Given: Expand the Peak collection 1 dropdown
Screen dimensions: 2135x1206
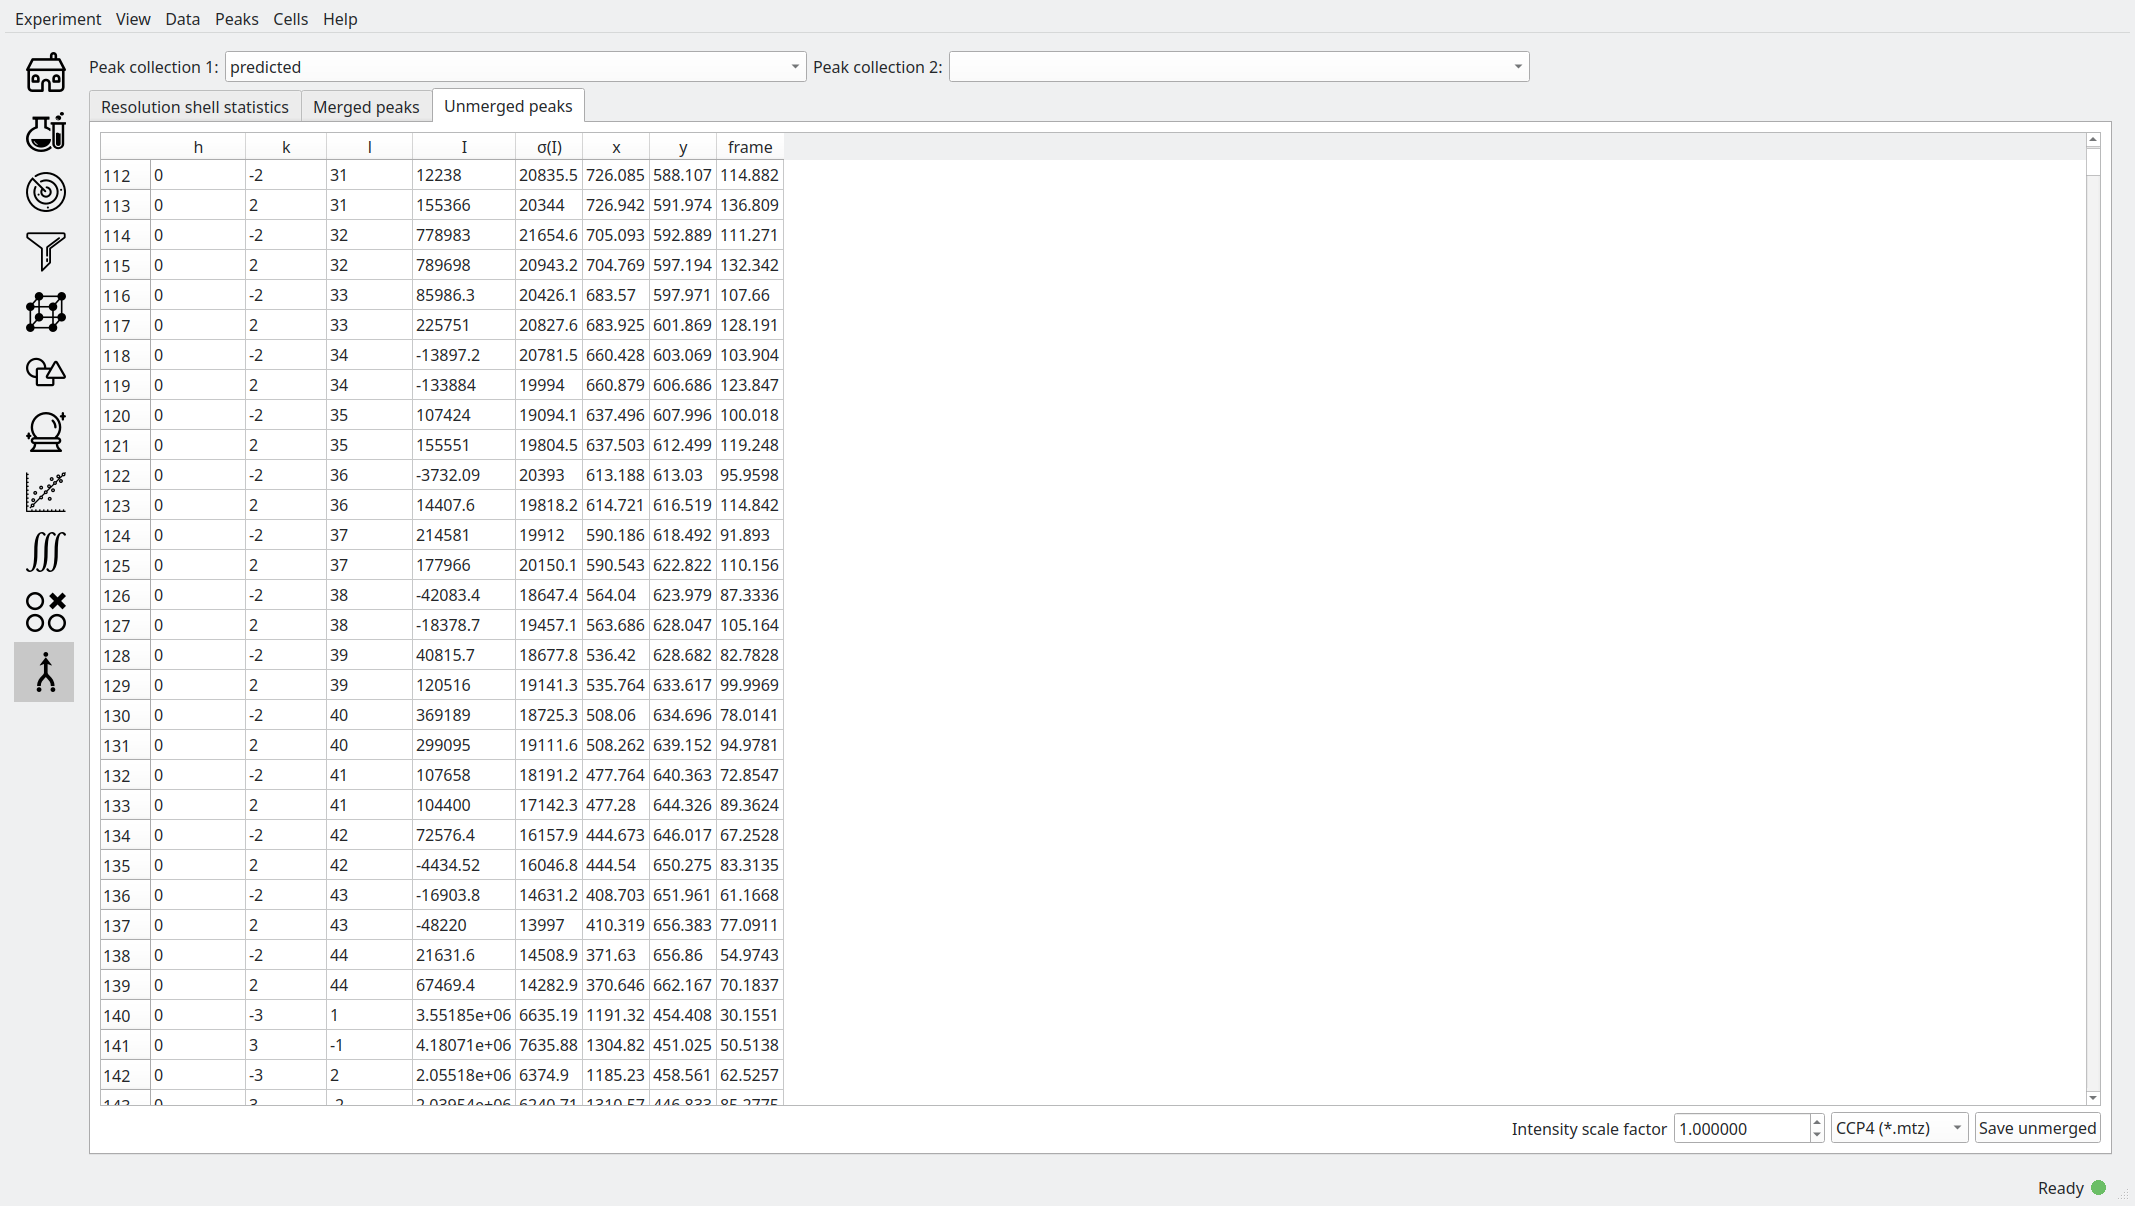Looking at the screenshot, I should pos(515,67).
